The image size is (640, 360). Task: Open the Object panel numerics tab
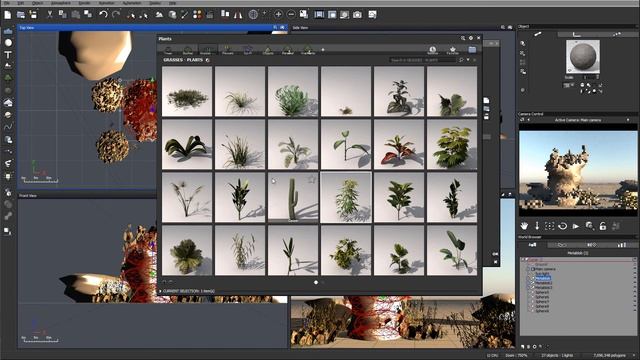(x=576, y=34)
